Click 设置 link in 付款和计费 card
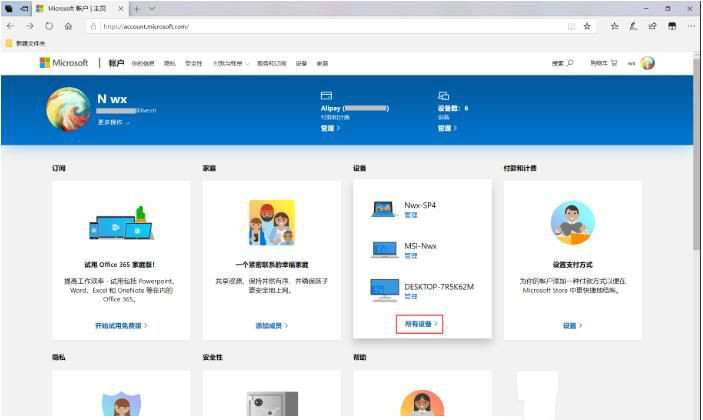The height and width of the screenshot is (420, 703). pos(573,325)
